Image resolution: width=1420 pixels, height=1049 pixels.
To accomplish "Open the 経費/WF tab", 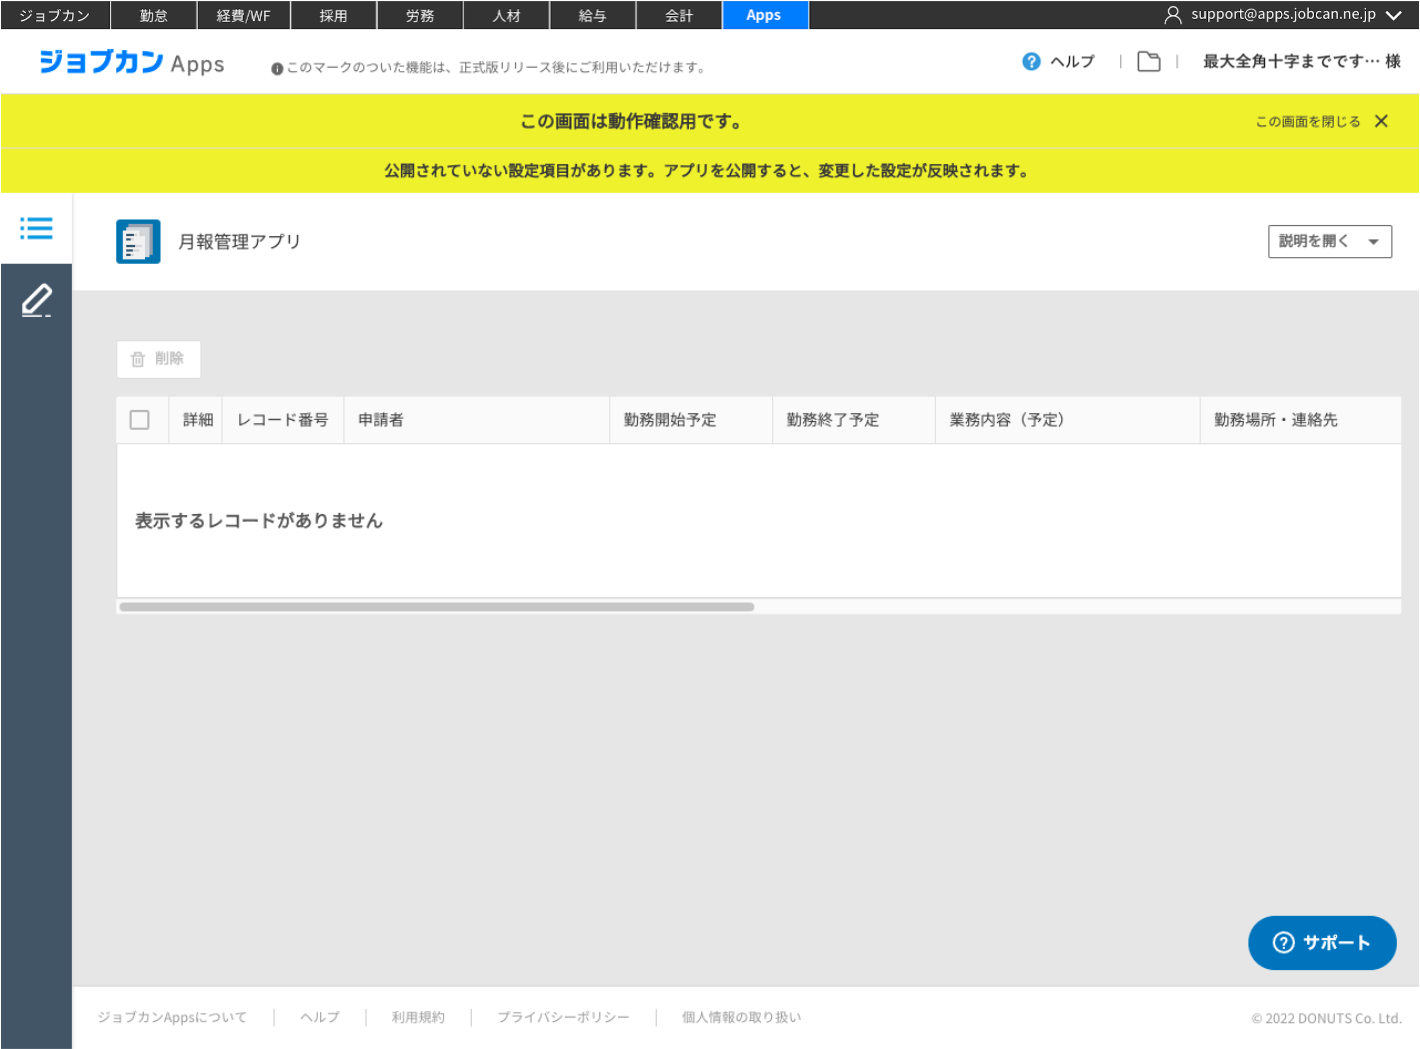I will tap(243, 15).
